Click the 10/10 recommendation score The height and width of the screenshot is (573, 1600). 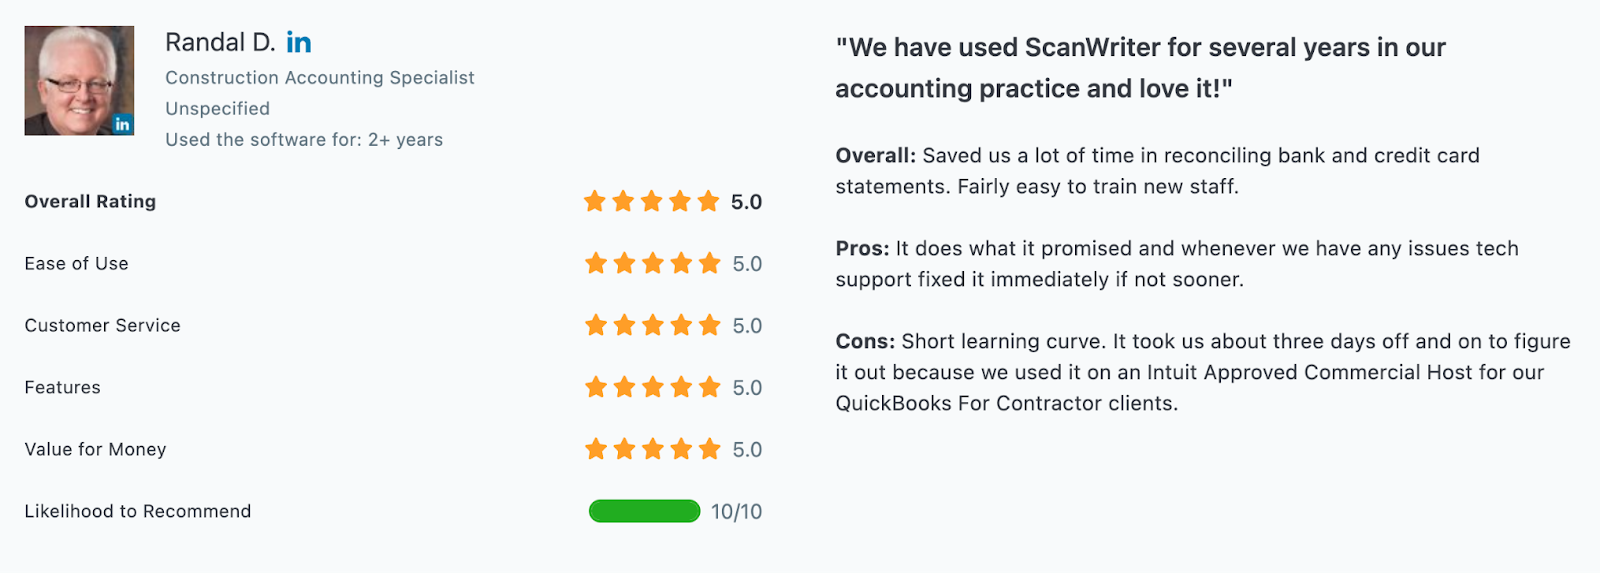pos(736,512)
